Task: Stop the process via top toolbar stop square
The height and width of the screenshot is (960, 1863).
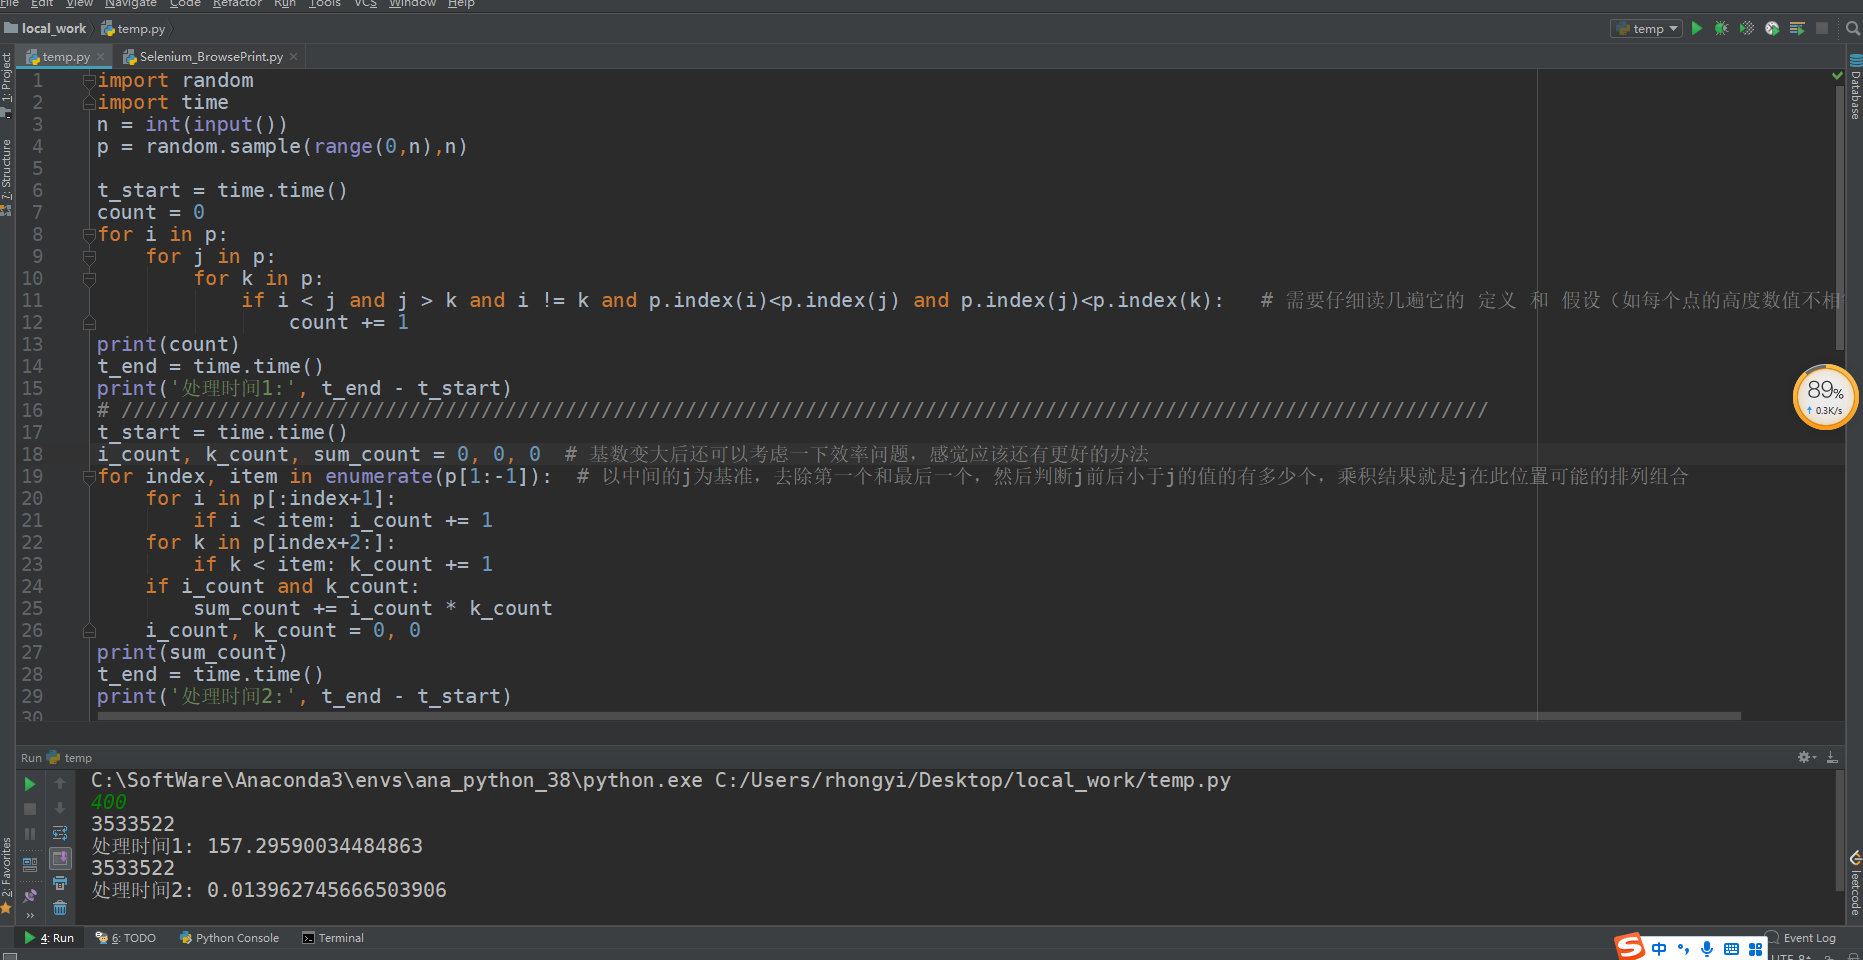Action: [x=1822, y=28]
